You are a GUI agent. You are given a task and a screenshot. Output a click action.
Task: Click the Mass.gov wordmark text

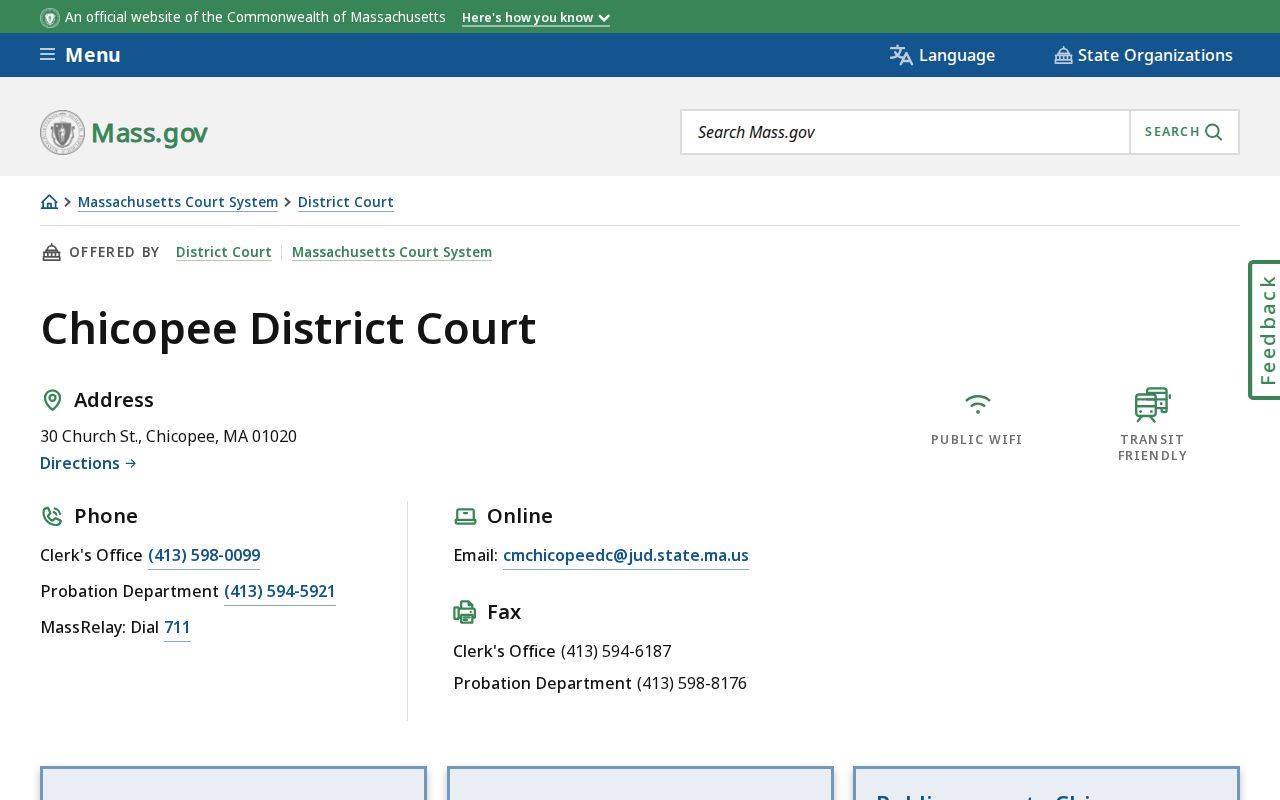pos(150,133)
